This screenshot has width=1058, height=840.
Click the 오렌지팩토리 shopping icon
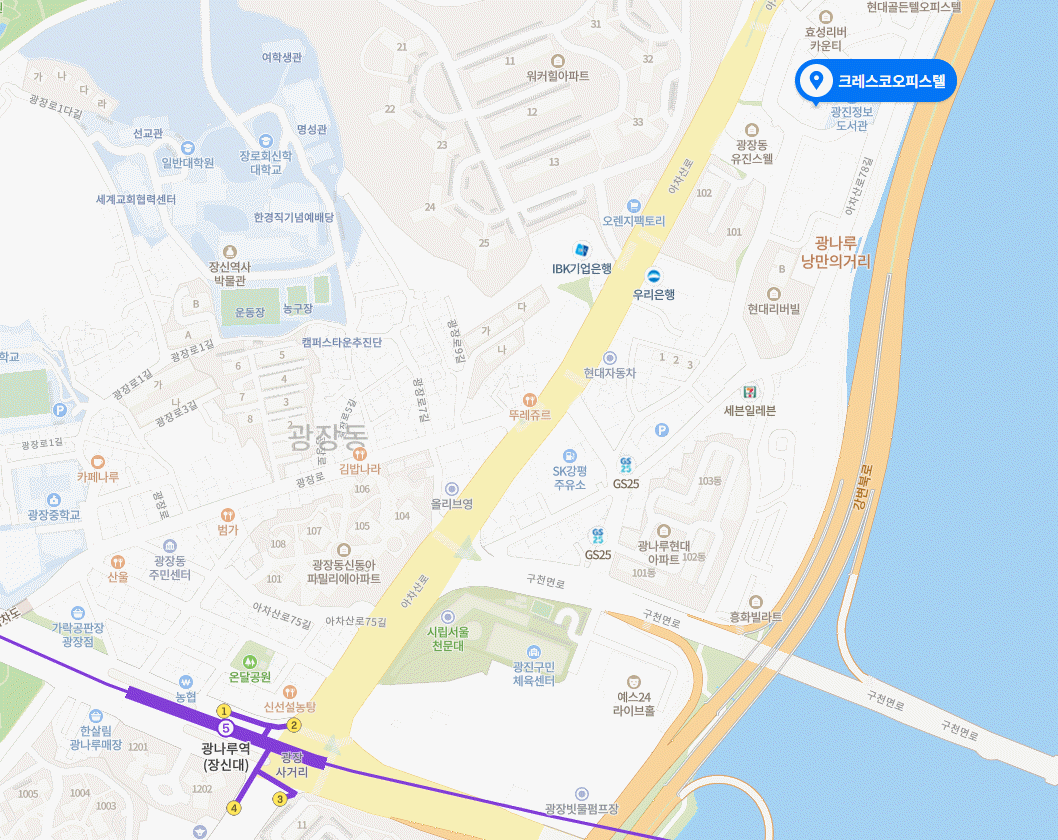633,205
